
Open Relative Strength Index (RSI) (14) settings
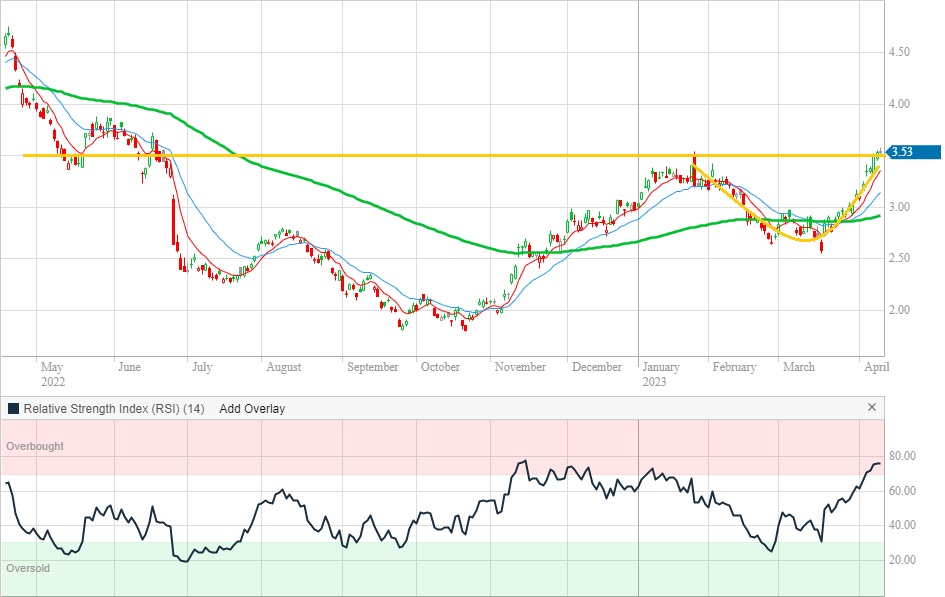[113, 409]
